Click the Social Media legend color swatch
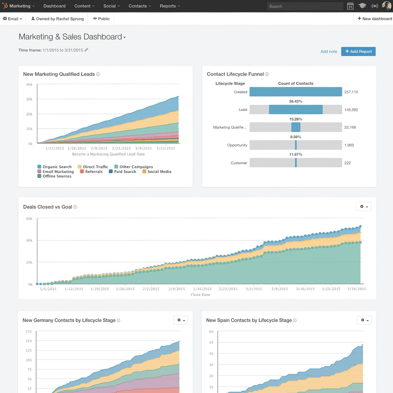This screenshot has width=393, height=393. 144,171
